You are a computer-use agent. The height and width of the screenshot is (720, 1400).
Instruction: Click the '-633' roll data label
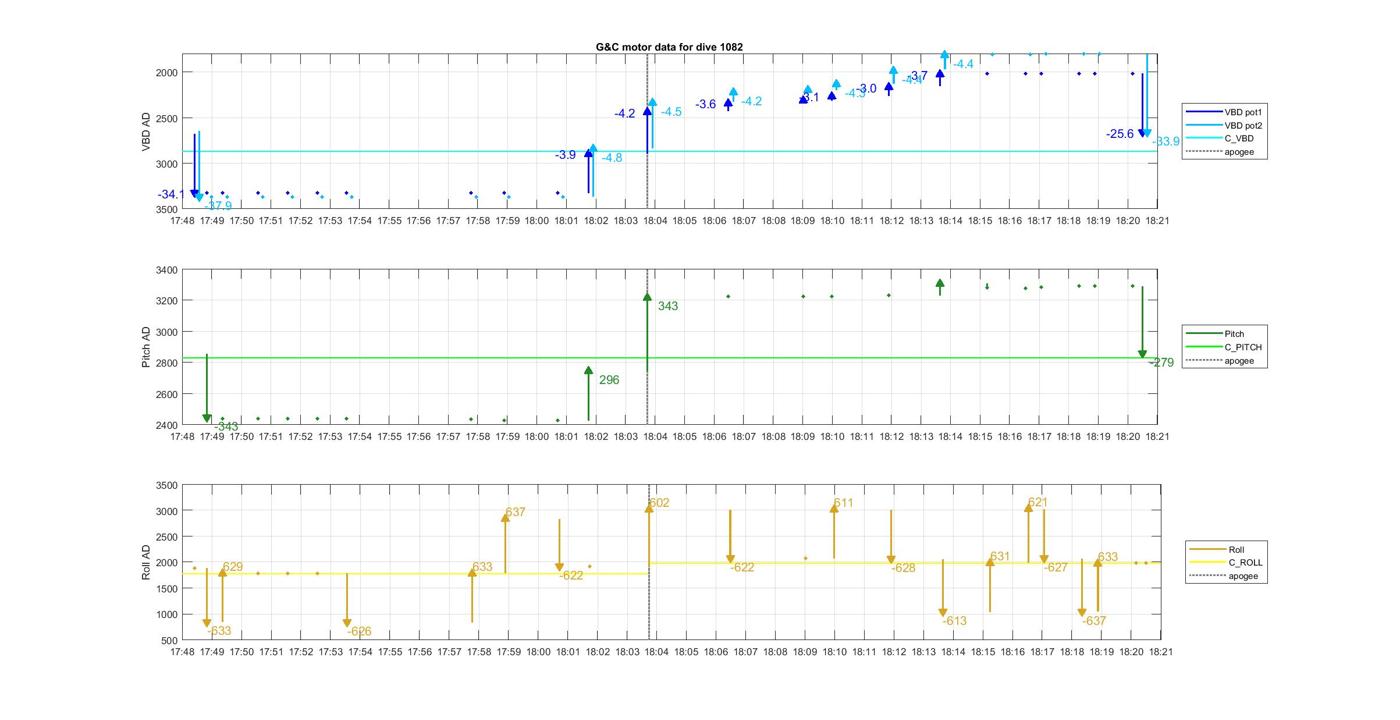coord(219,631)
